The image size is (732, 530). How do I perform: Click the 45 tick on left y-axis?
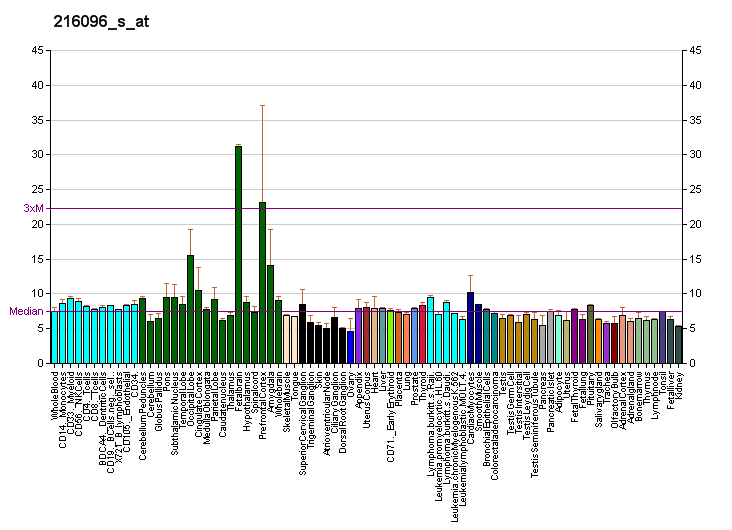click(x=37, y=50)
